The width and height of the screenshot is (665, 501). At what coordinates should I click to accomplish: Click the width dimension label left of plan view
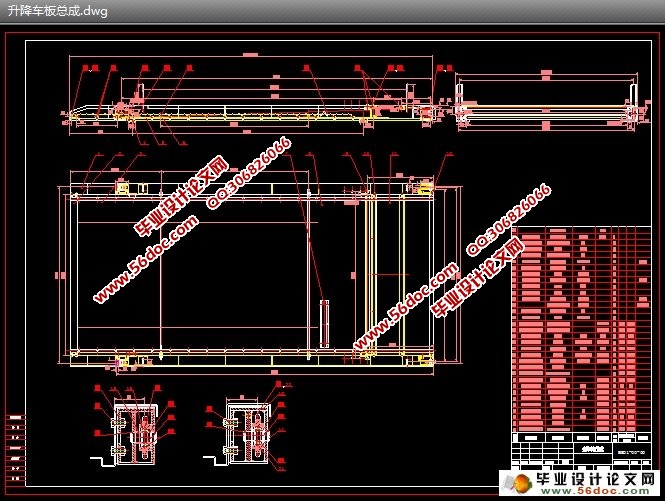pyautogui.click(x=60, y=276)
